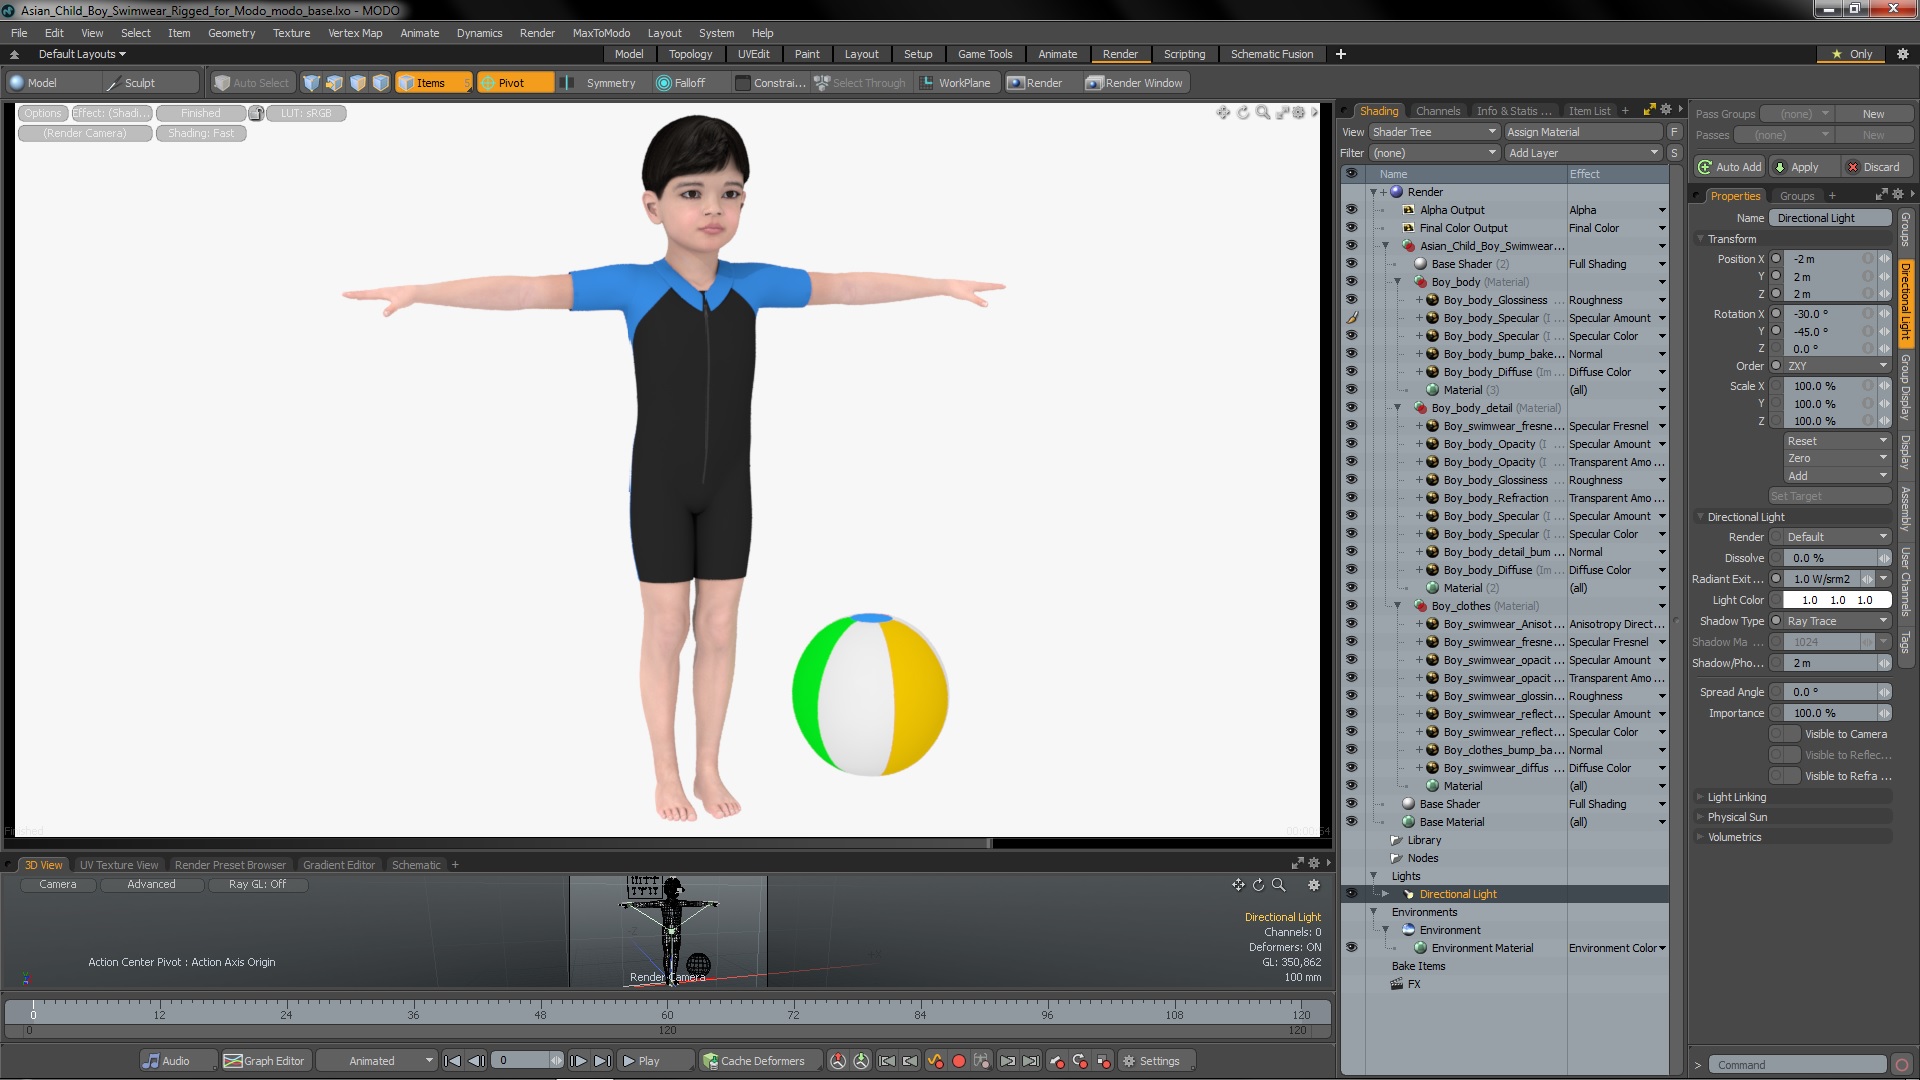Collapse the Lights tree section
The height and width of the screenshot is (1080, 1920).
(1374, 876)
